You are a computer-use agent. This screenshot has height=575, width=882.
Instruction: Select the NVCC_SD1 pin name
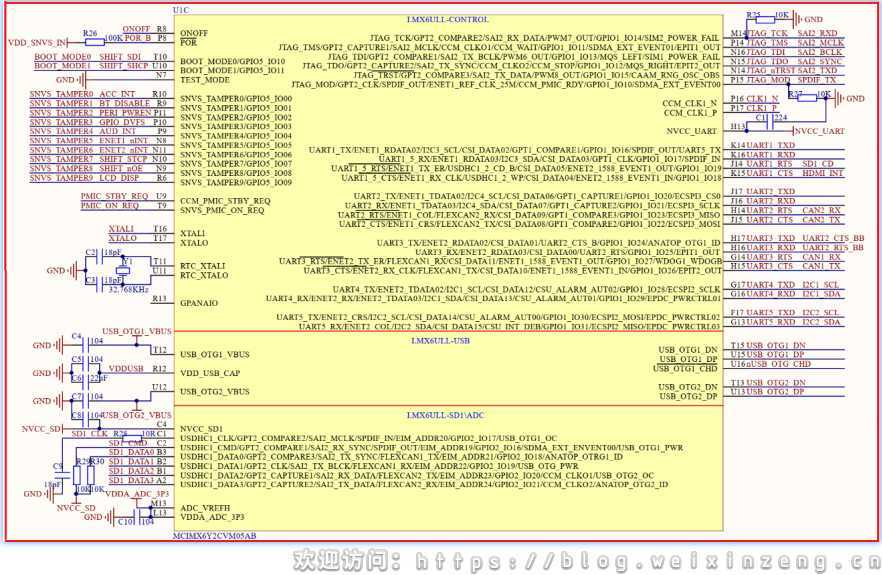(201, 429)
